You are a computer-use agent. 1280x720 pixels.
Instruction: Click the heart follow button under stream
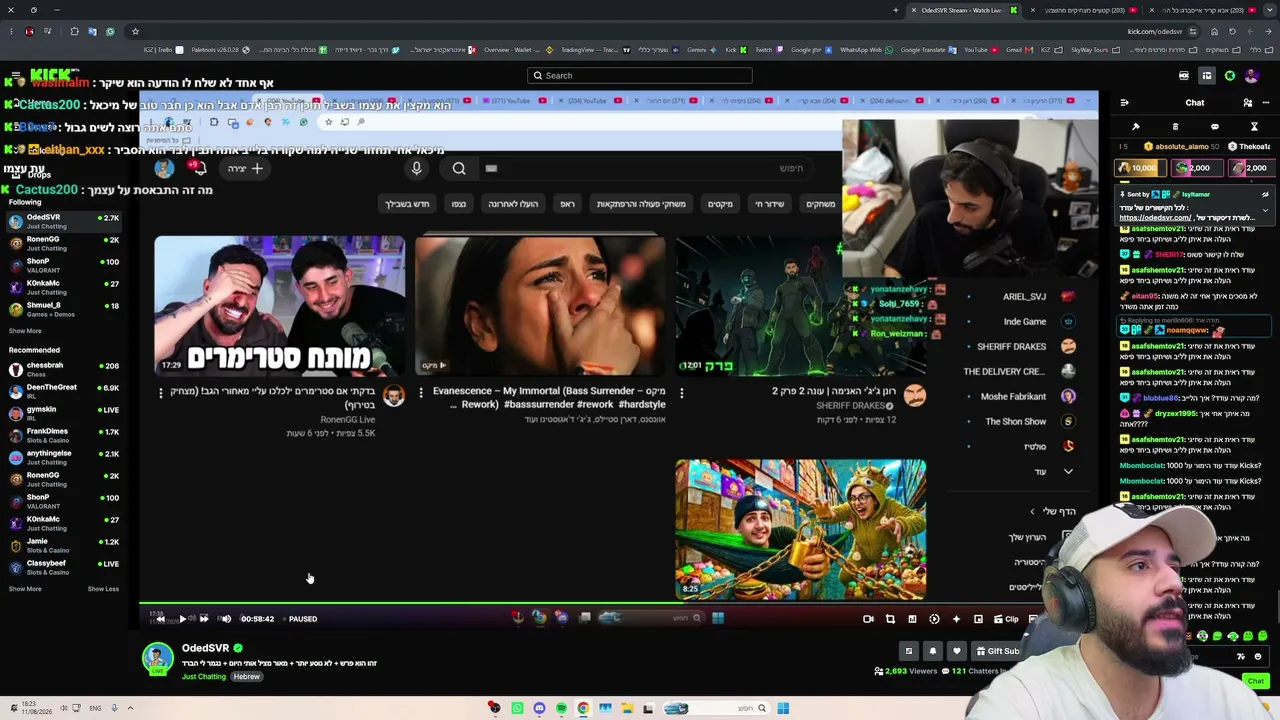pos(957,651)
